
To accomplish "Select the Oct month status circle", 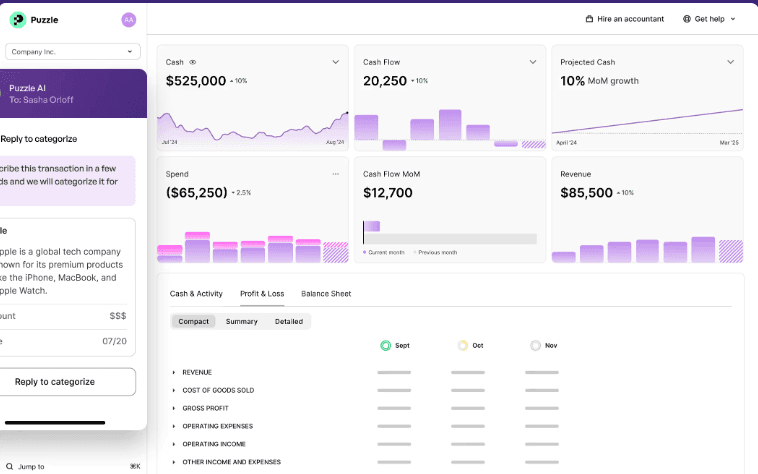I will 463,345.
